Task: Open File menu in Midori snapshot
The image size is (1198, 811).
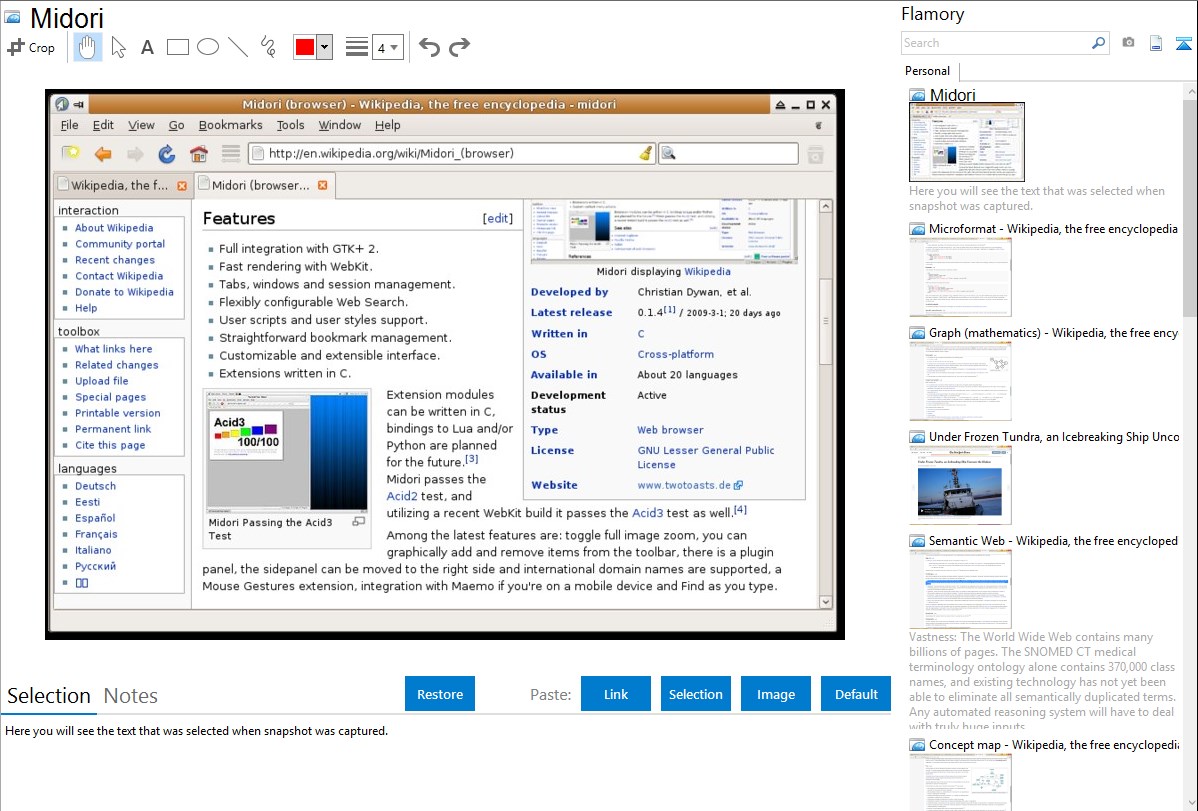Action: click(70, 125)
